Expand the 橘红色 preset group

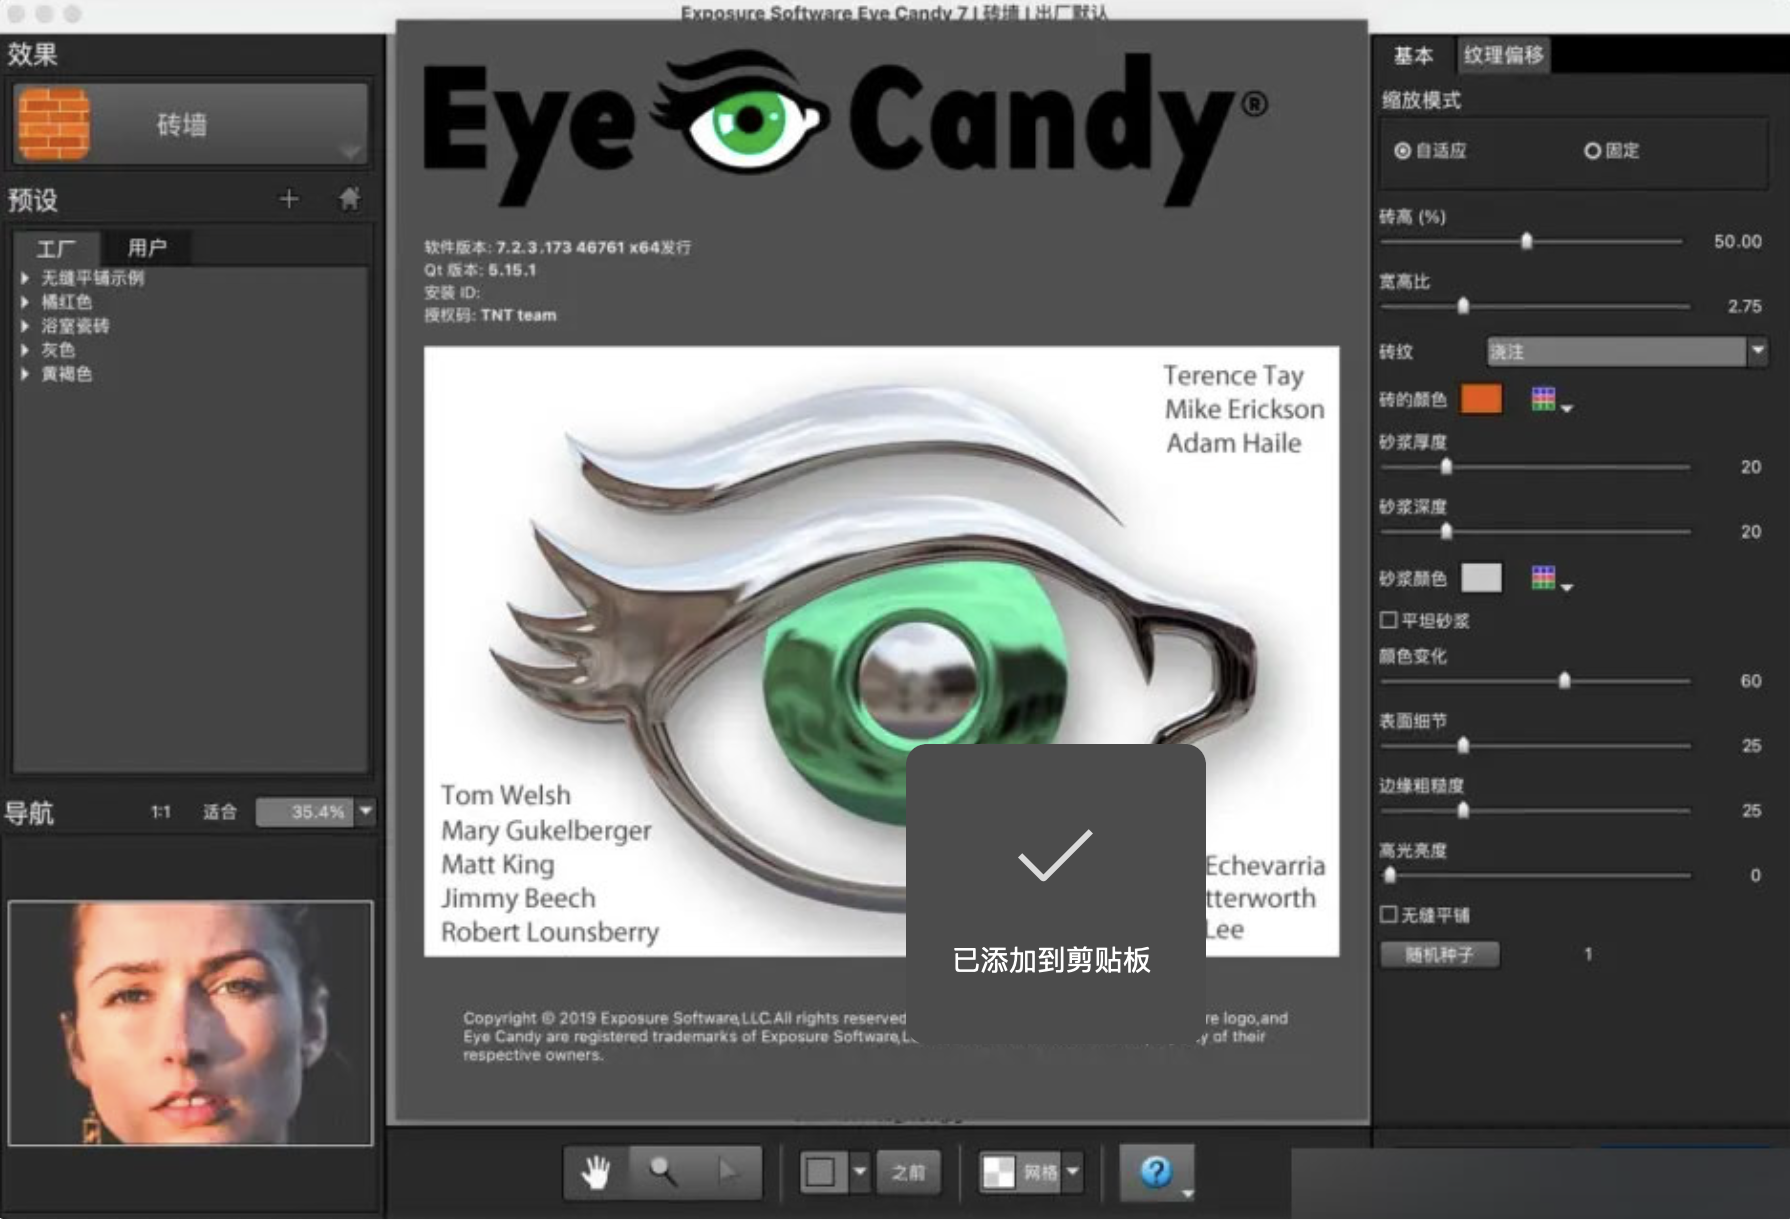(x=24, y=302)
